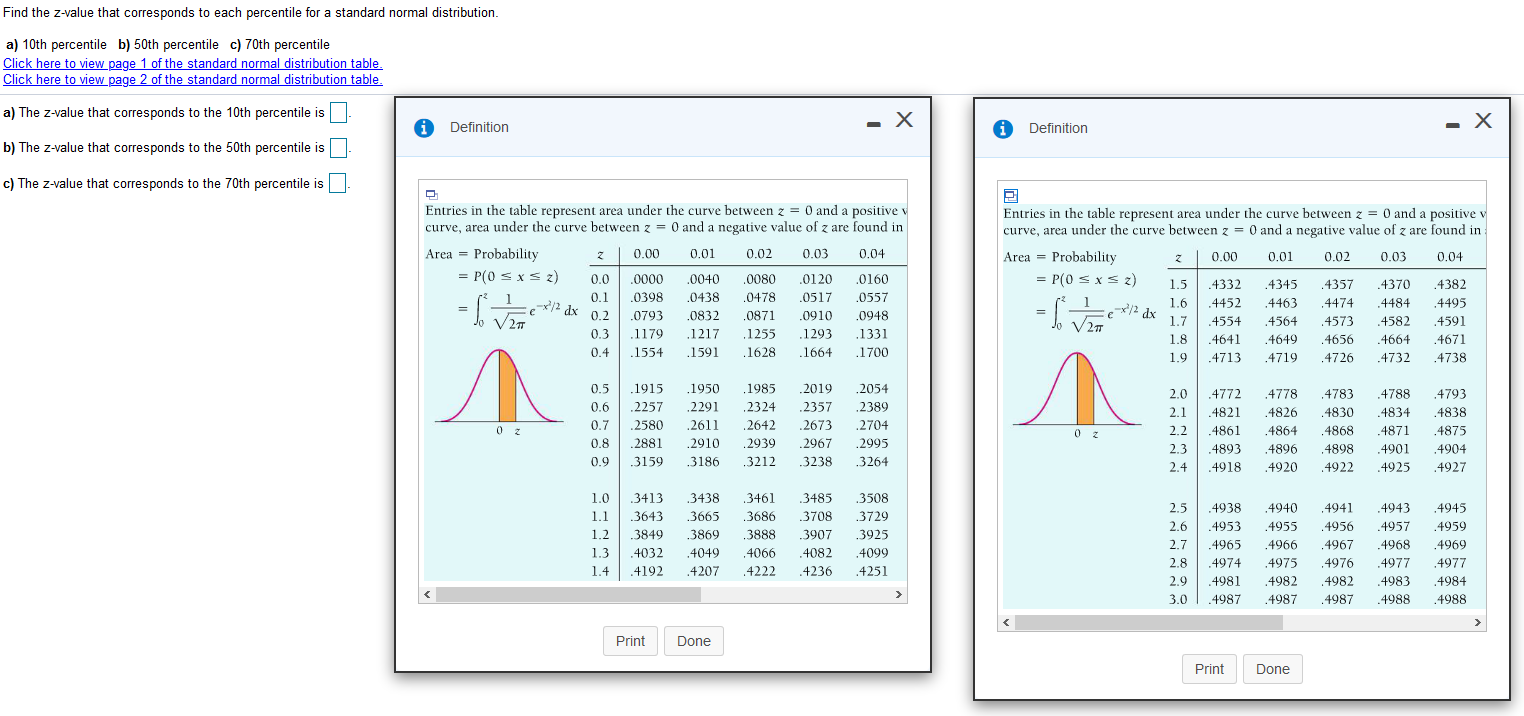The height and width of the screenshot is (716, 1524).
Task: Close the right Definition window
Action: pyautogui.click(x=1481, y=119)
